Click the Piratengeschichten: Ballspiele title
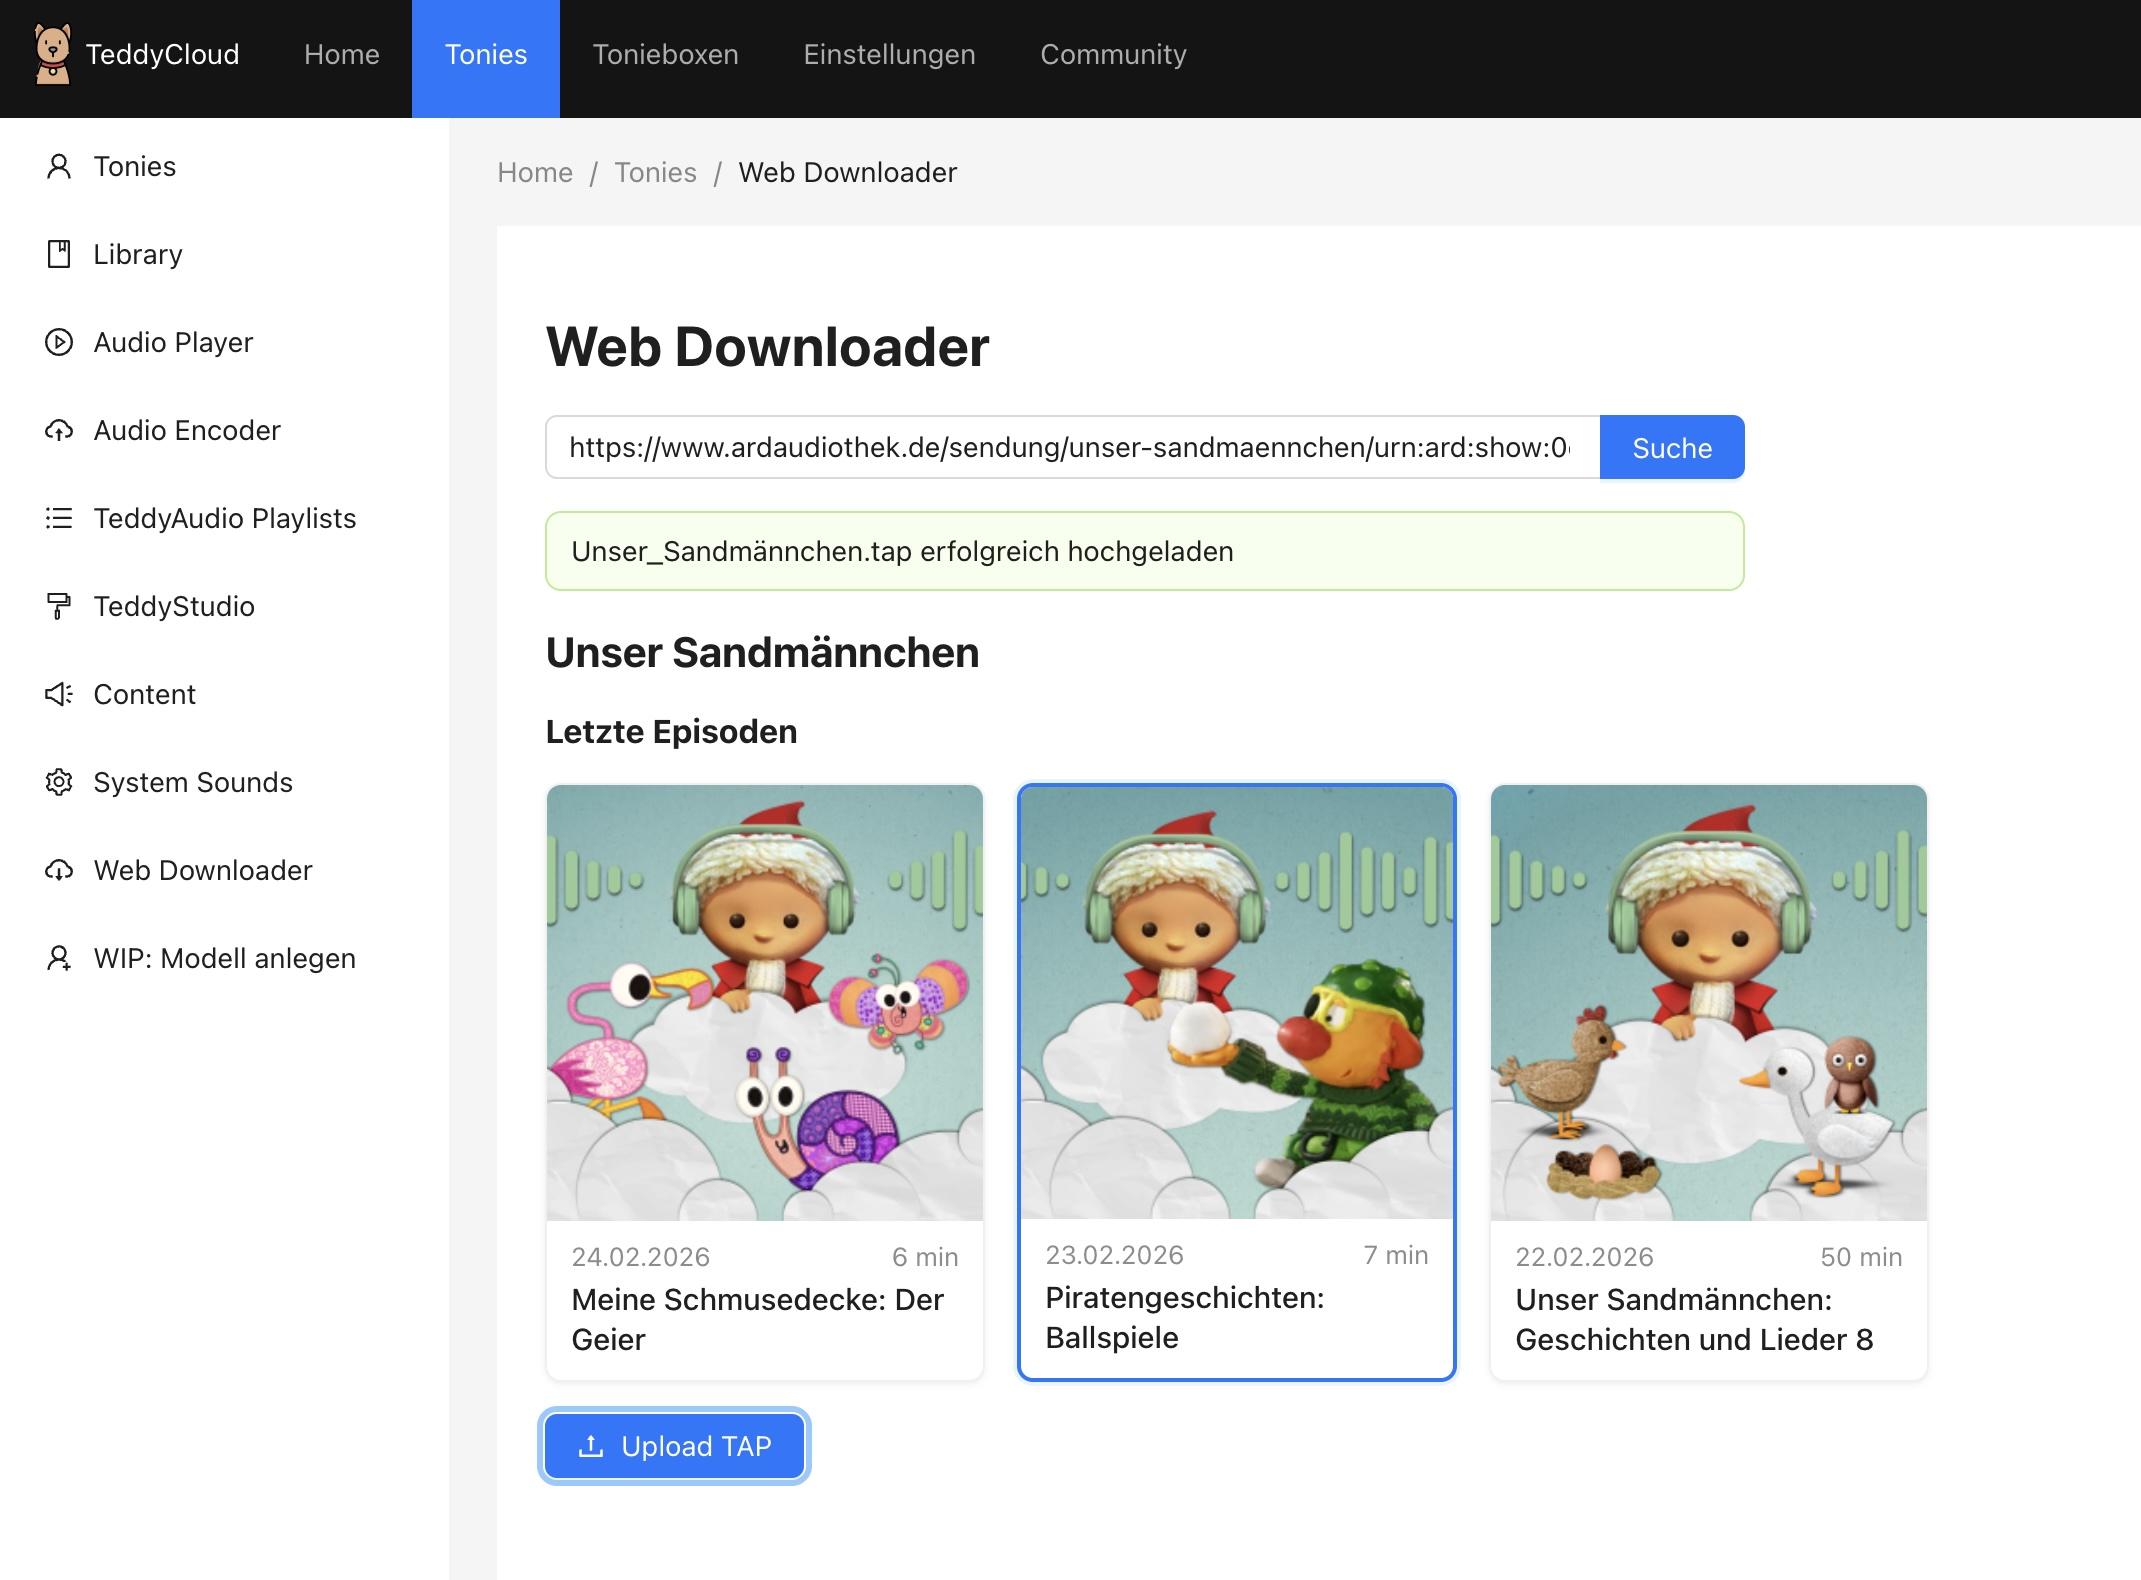 coord(1185,1318)
